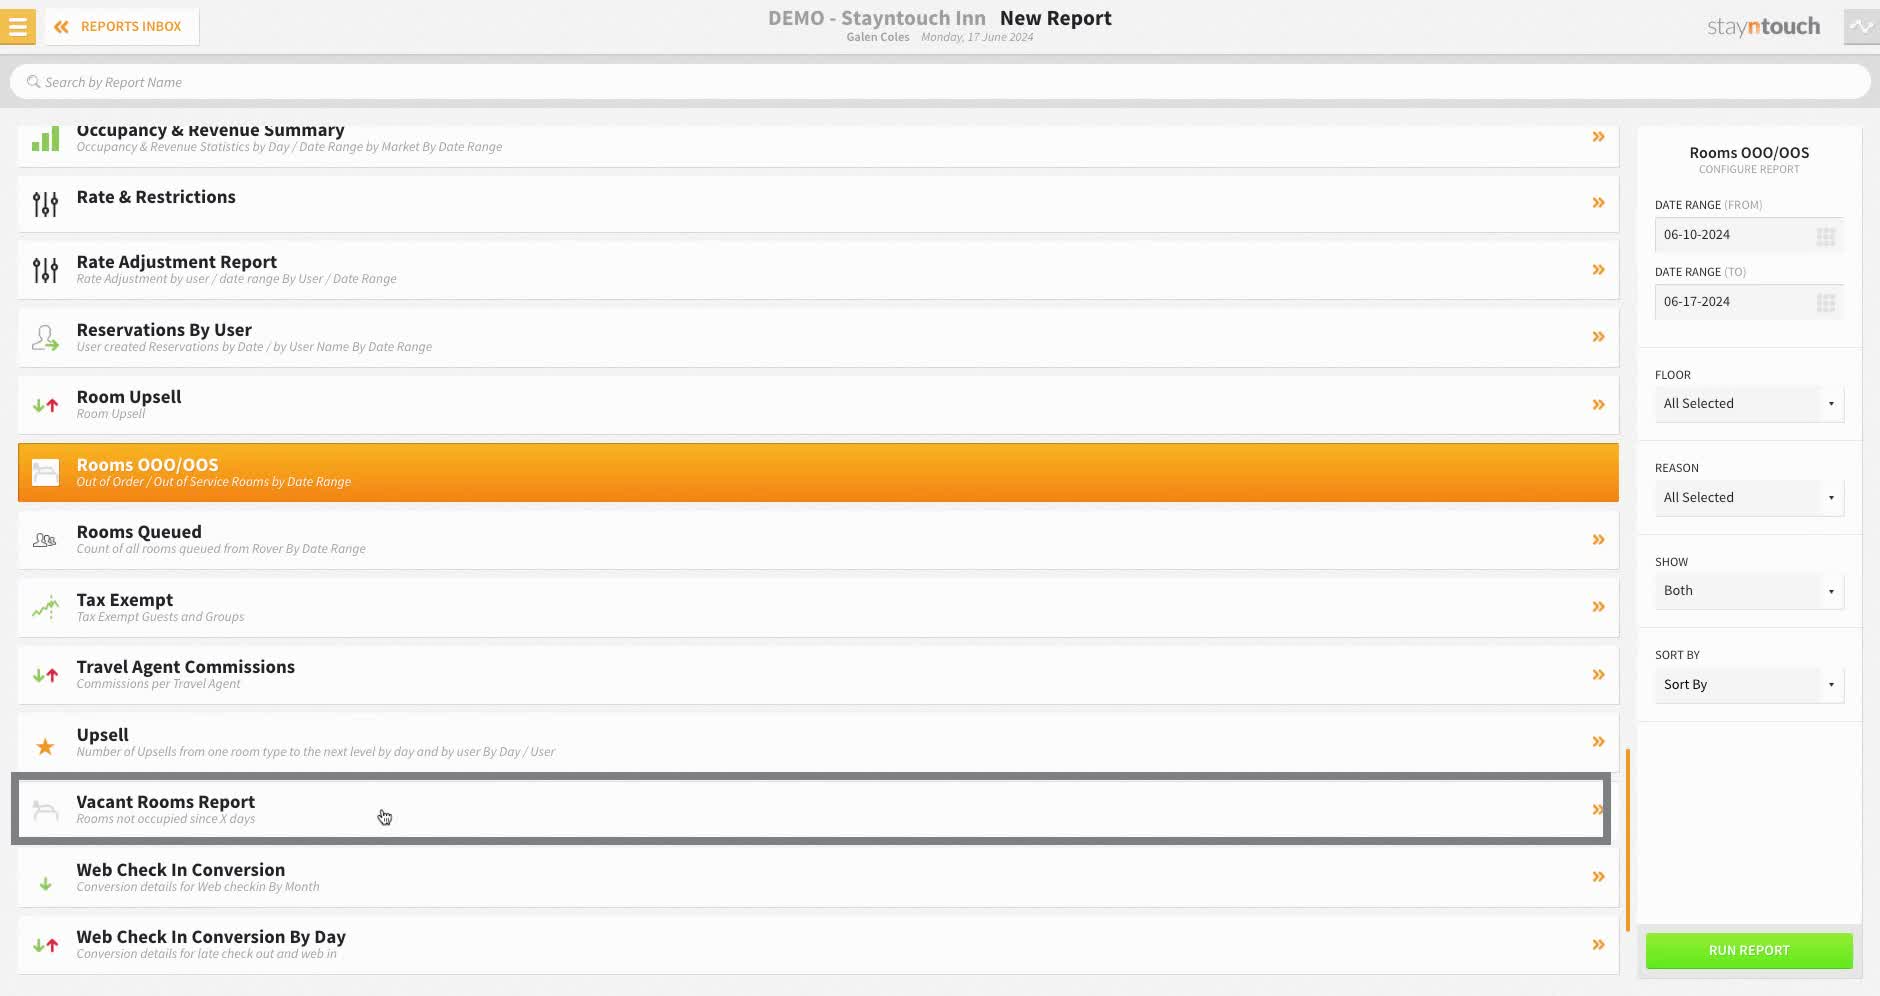
Task: Click the sliders icon for Rate & Restrictions
Action: [45, 204]
